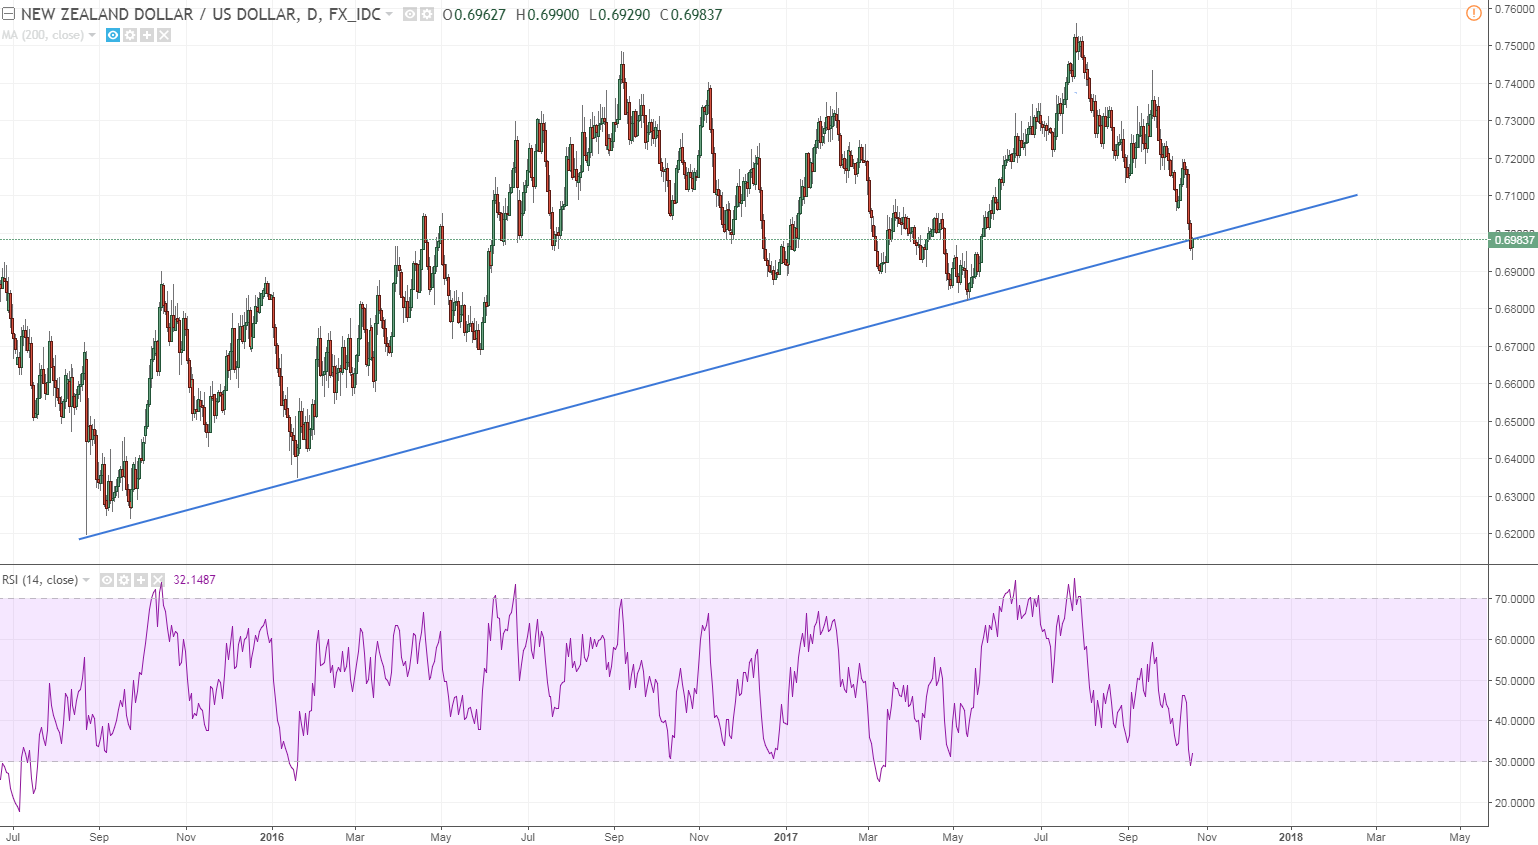Click the high value H0.69900
Viewport: 1538px width, 845px height.
(547, 15)
